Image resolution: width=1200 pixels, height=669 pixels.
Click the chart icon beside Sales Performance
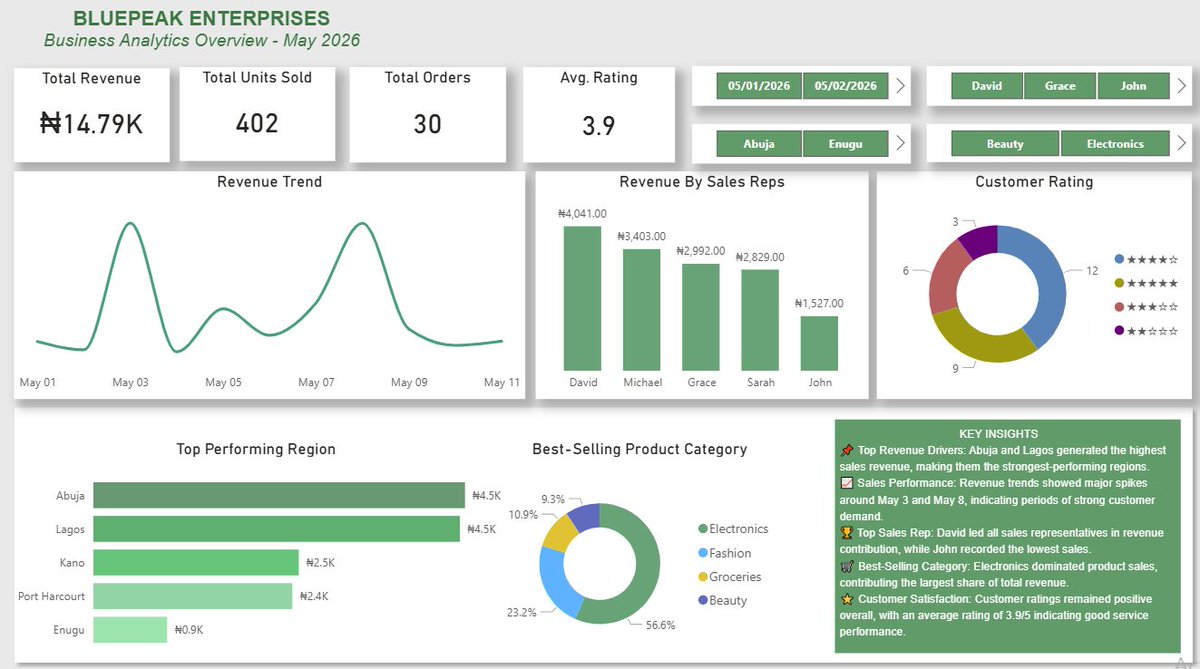click(847, 484)
